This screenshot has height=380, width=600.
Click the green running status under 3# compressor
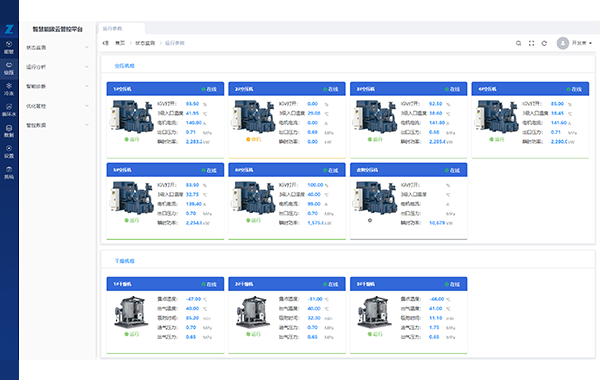375,140
